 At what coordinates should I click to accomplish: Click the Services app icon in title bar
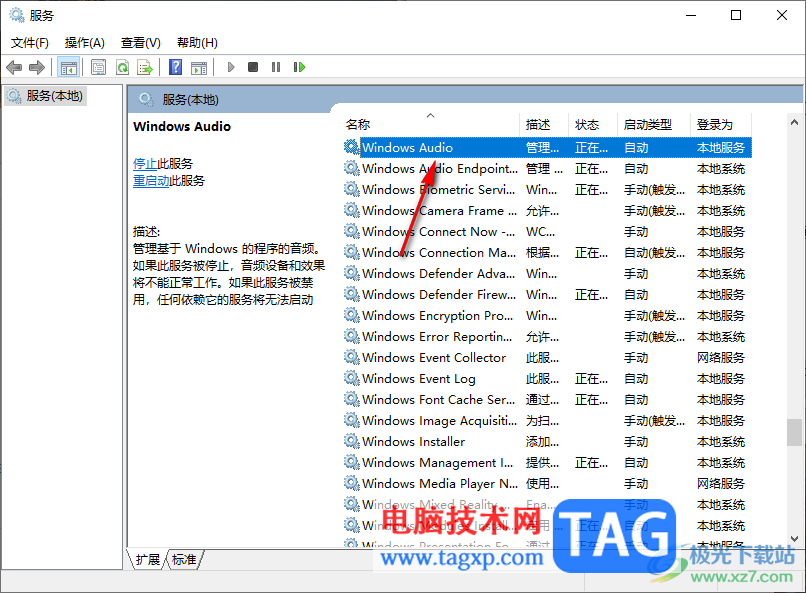coord(17,15)
